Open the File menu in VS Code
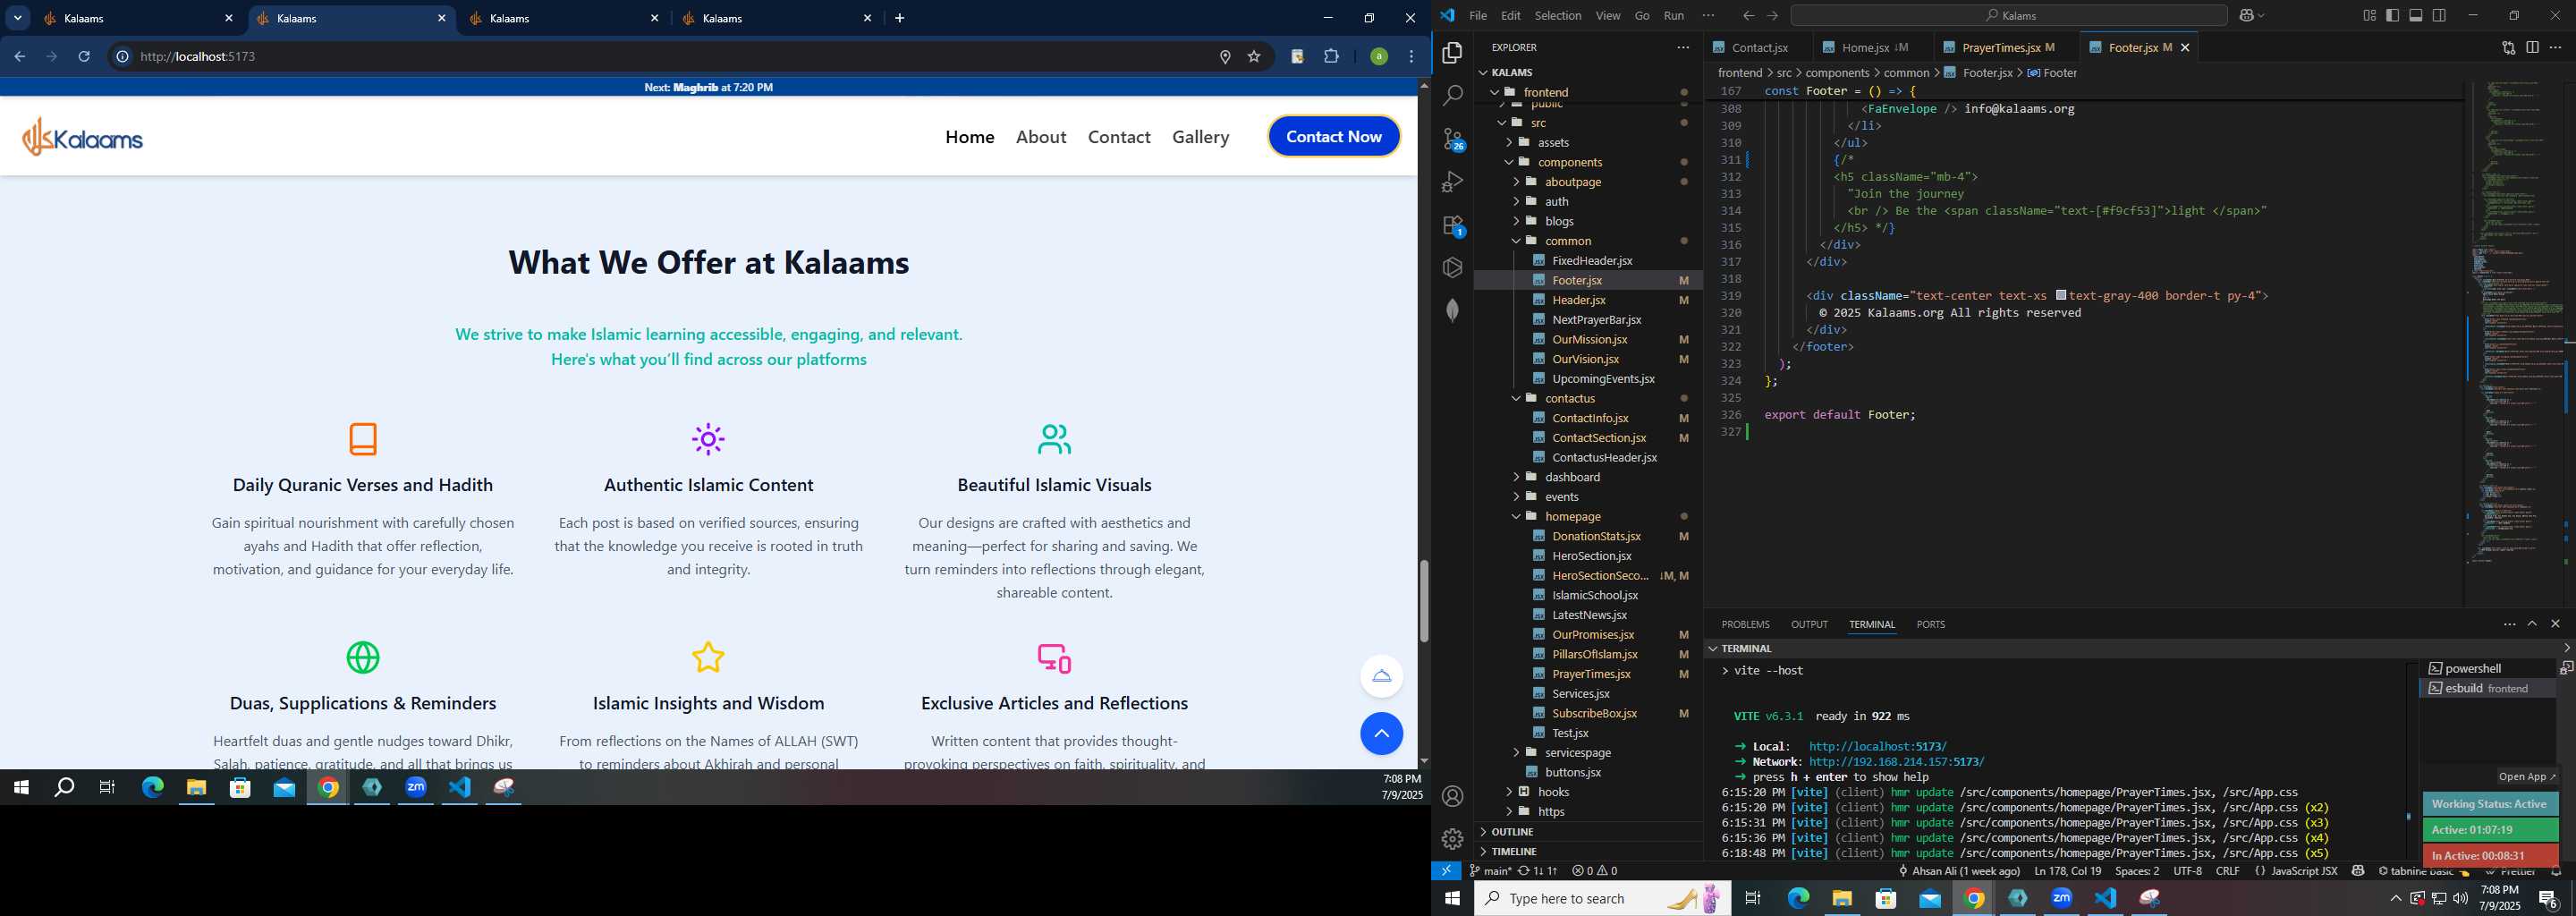Screen dimensions: 2576x916 [1477, 15]
